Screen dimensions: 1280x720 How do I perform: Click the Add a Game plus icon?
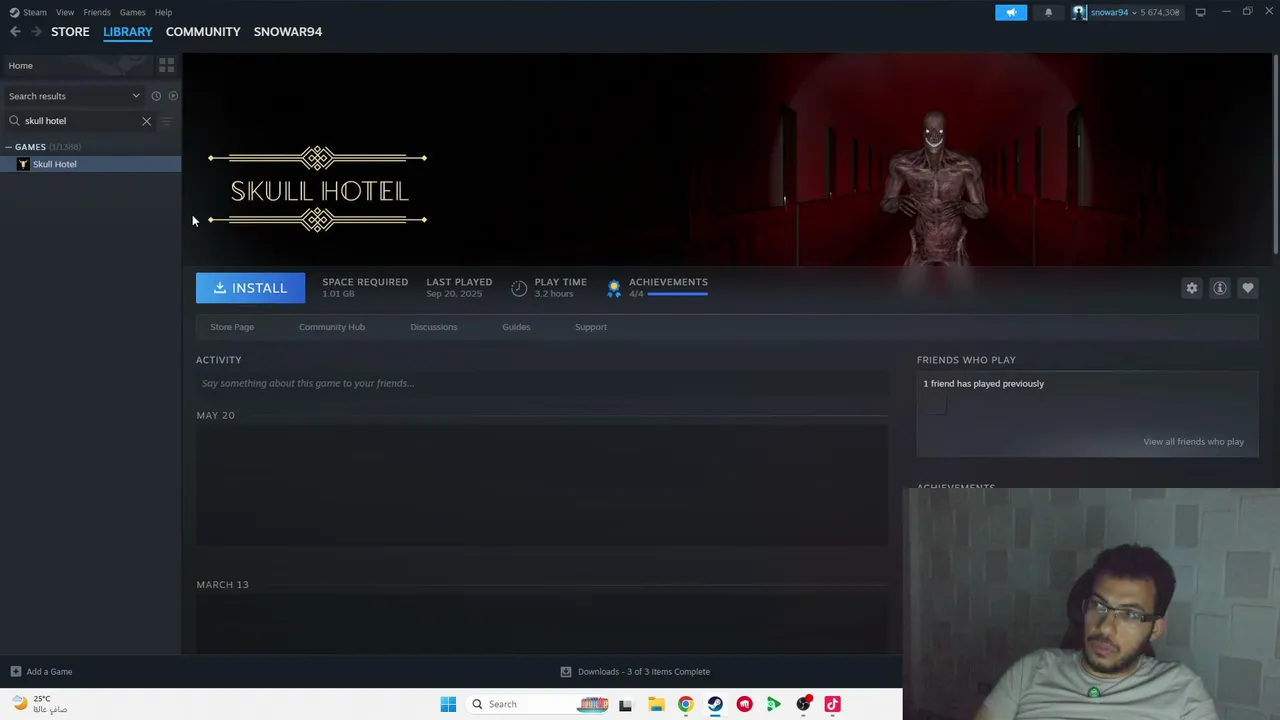click(15, 672)
